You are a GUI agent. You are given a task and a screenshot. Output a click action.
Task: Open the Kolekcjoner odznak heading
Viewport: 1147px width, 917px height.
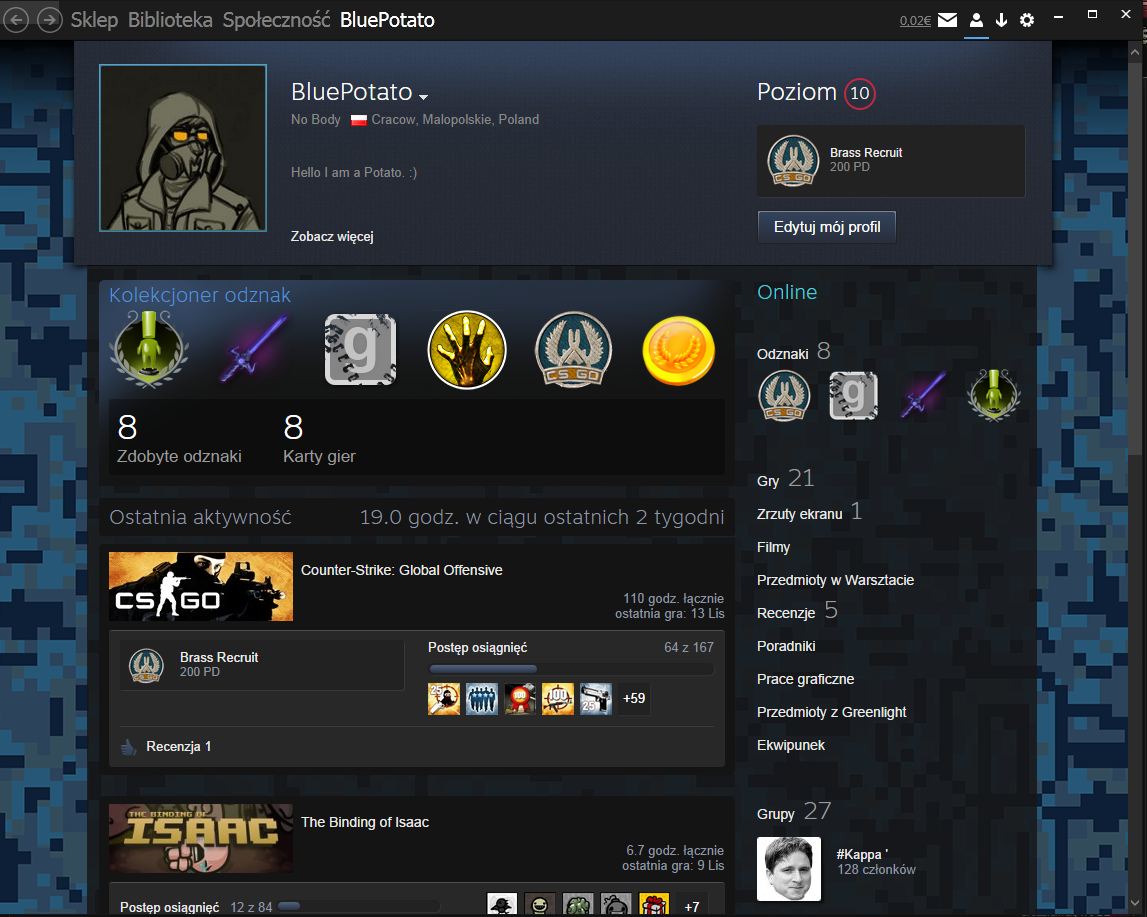pos(200,295)
